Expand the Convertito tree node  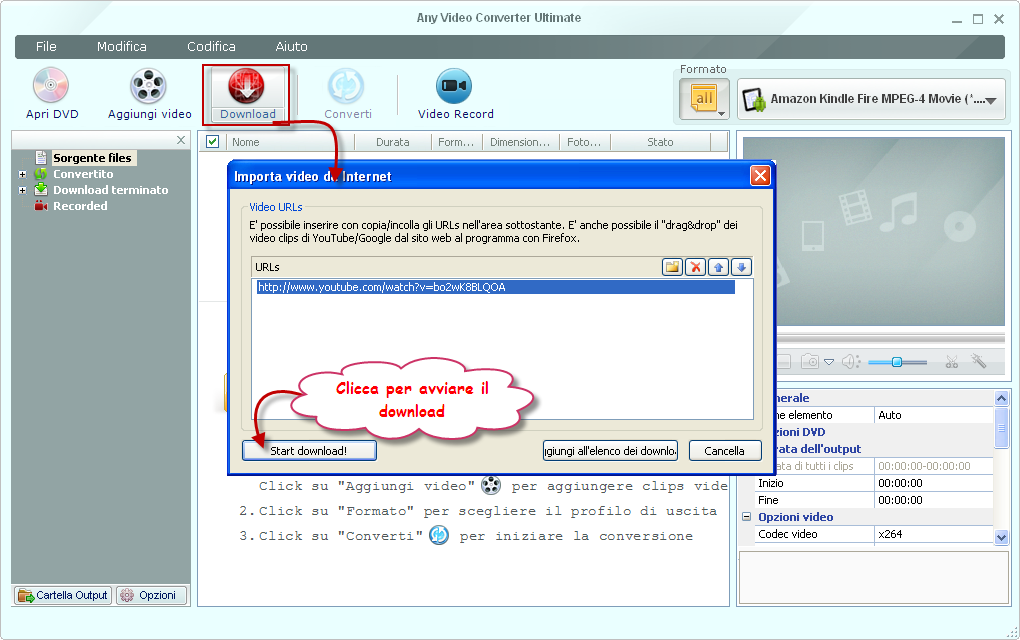tap(23, 174)
